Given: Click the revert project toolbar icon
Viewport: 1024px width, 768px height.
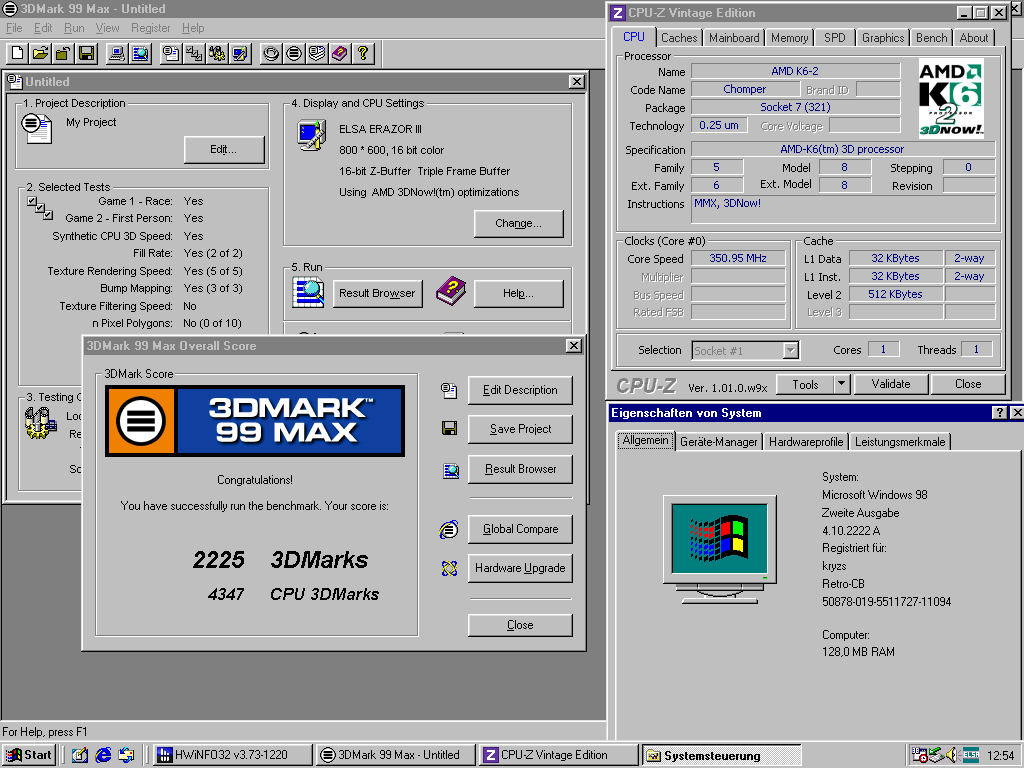Looking at the screenshot, I should click(63, 53).
